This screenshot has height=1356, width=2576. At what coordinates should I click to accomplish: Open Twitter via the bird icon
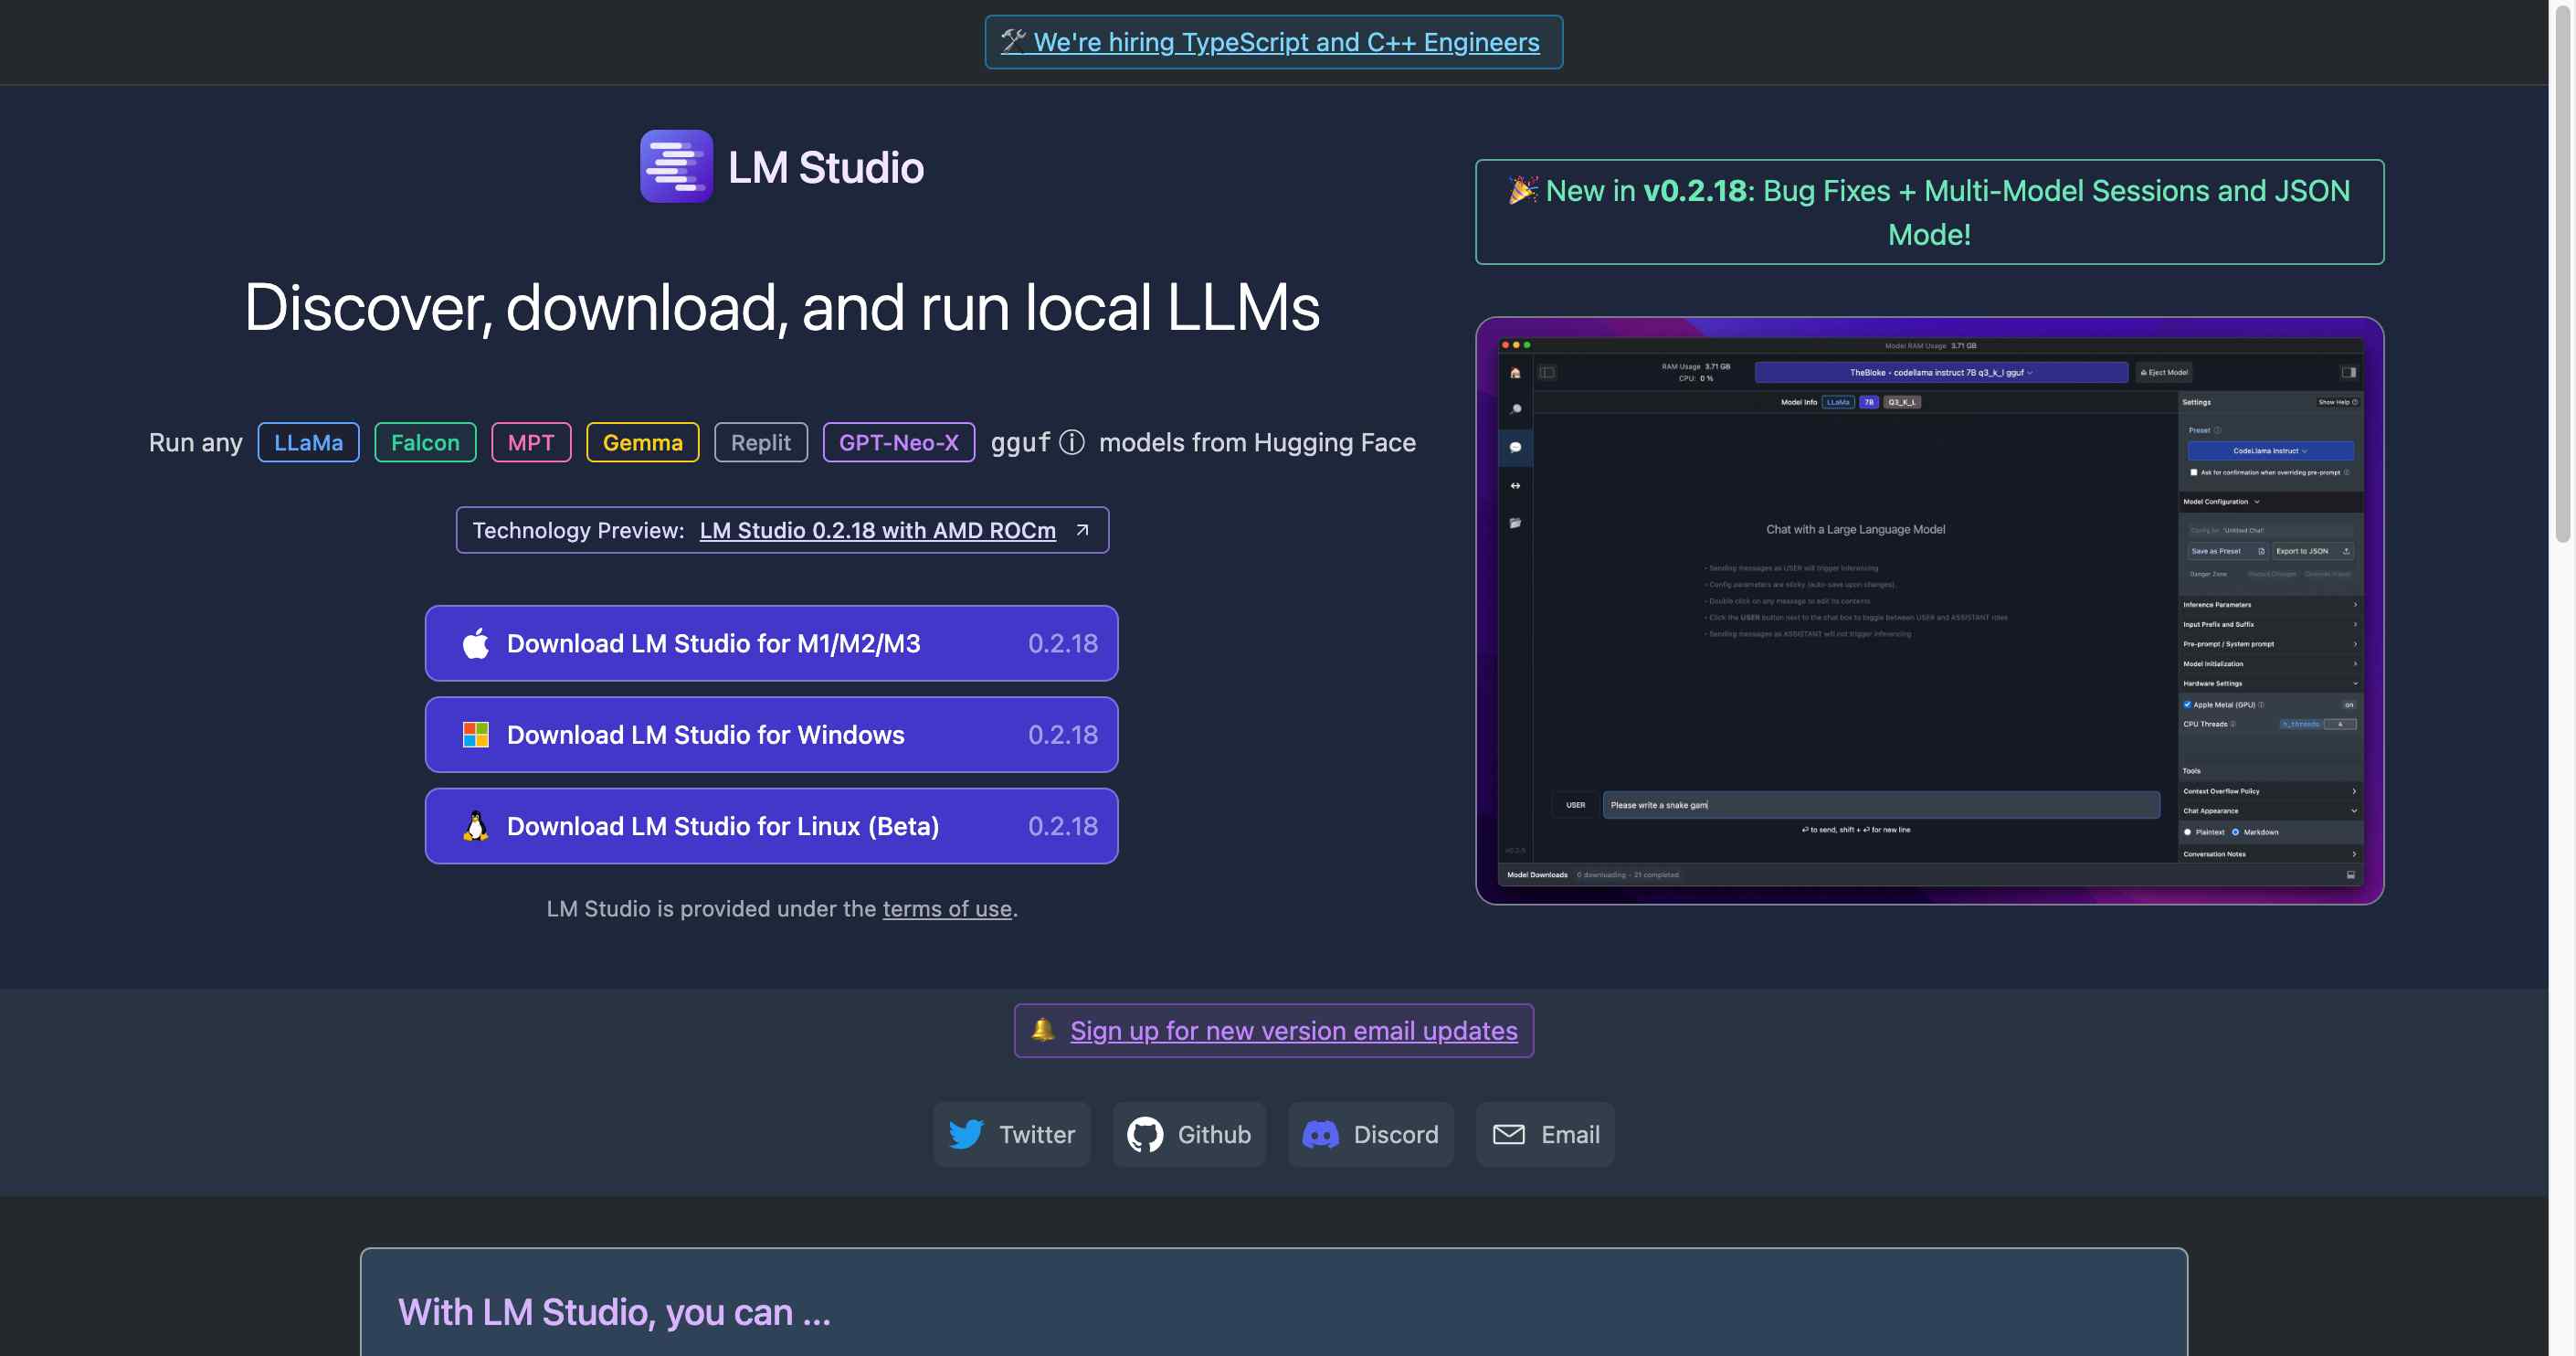966,1134
